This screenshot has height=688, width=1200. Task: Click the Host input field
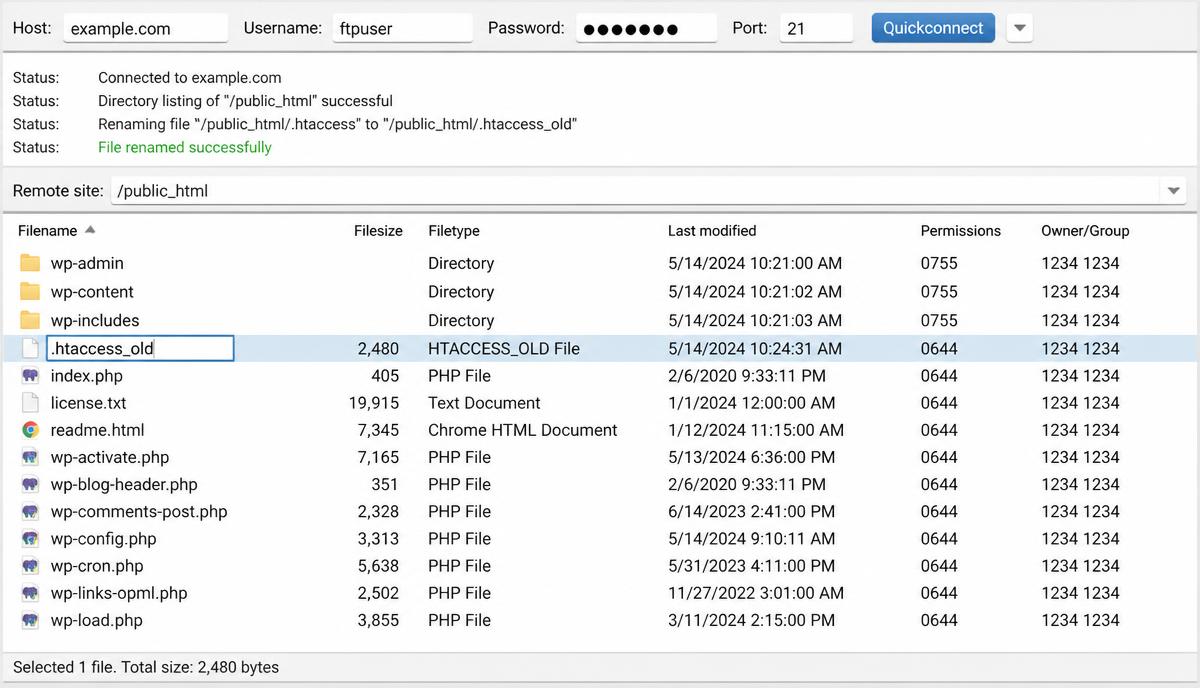click(x=145, y=28)
